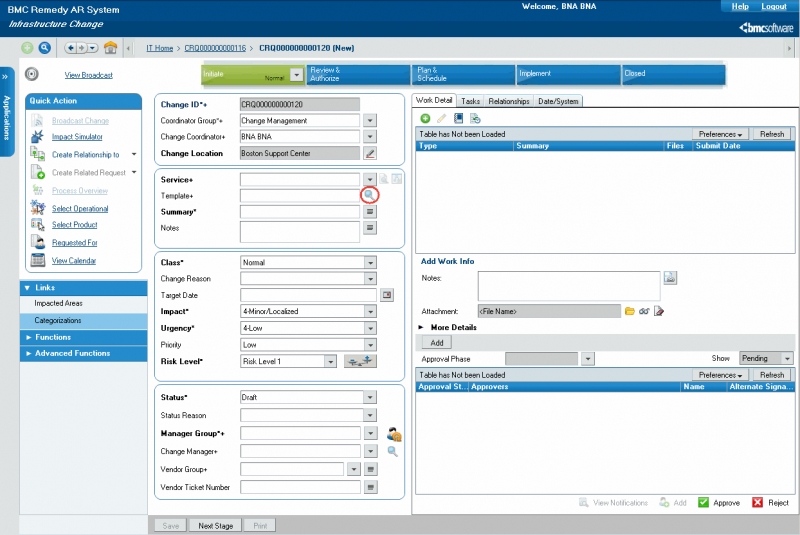Click the forward navigation arrow
The height and width of the screenshot is (535, 800).
82,48
